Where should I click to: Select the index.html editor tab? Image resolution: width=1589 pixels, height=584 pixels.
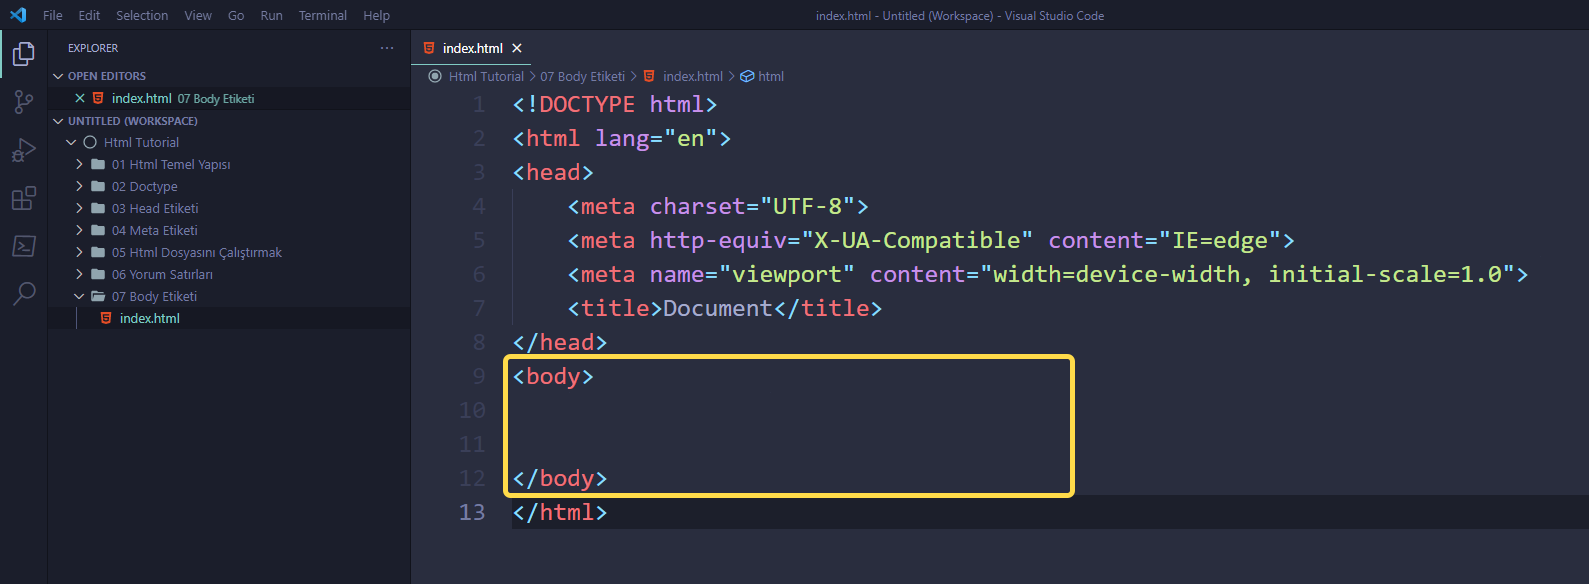point(472,48)
